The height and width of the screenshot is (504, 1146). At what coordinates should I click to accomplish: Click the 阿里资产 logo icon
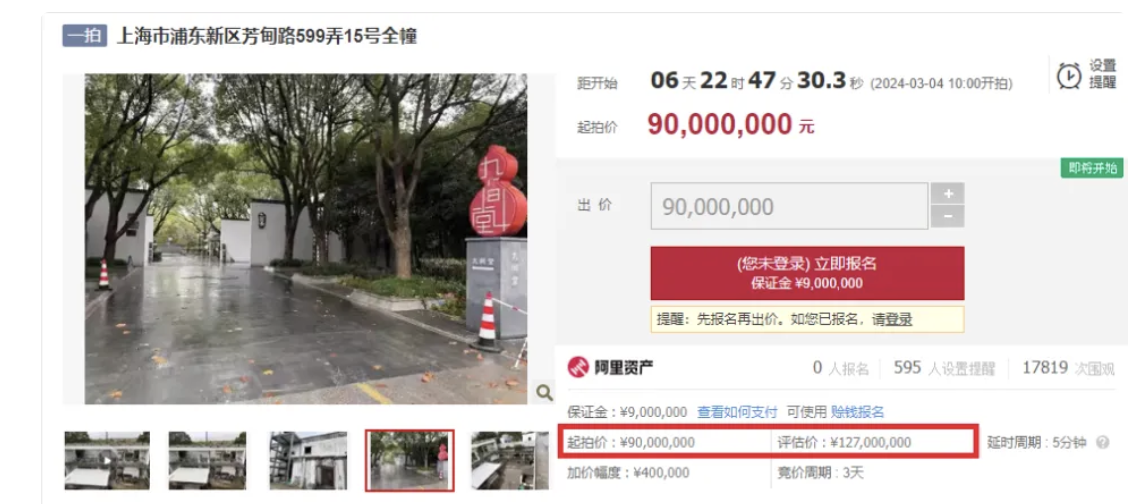(578, 367)
